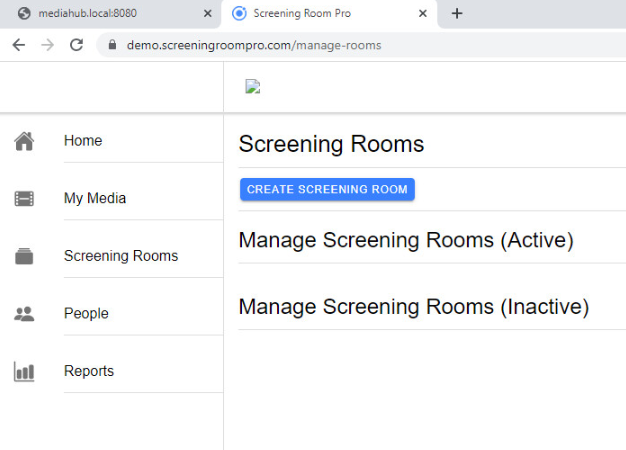The height and width of the screenshot is (450, 626).
Task: Click the People group icon
Action: tap(24, 314)
